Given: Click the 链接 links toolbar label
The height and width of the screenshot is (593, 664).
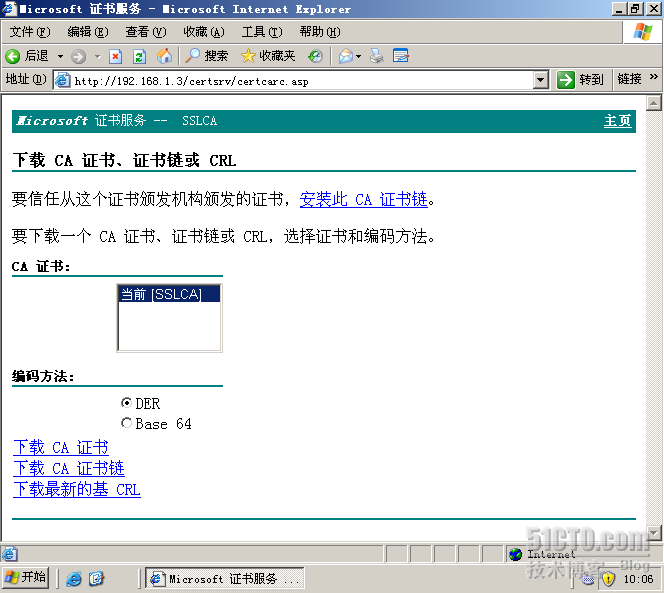Looking at the screenshot, I should pos(629,79).
